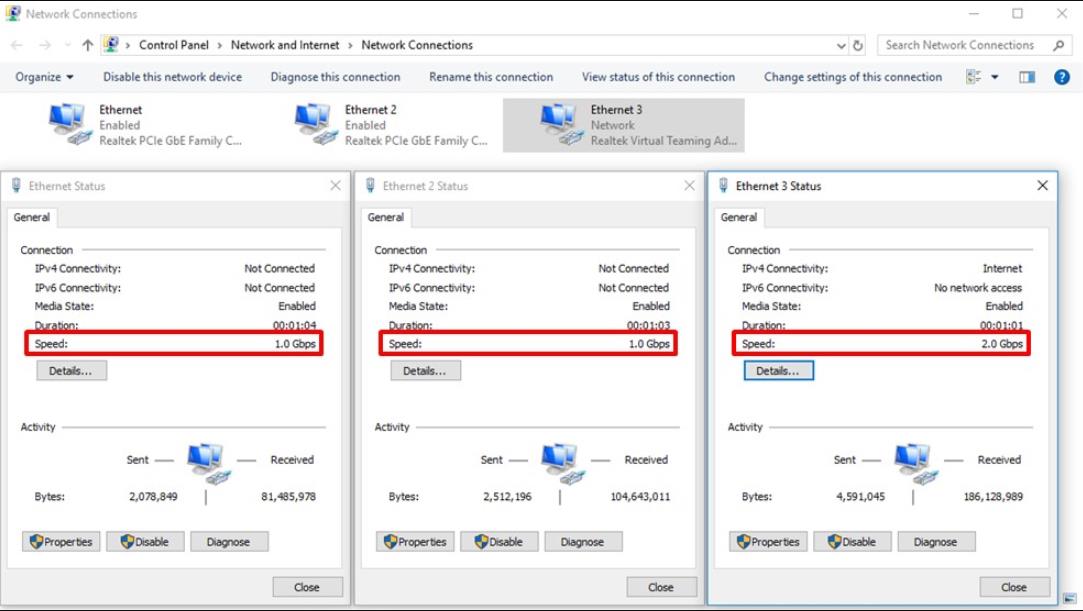Viewport: 1083px width, 611px height.
Task: Go back with the Back arrow
Action: (x=17, y=45)
